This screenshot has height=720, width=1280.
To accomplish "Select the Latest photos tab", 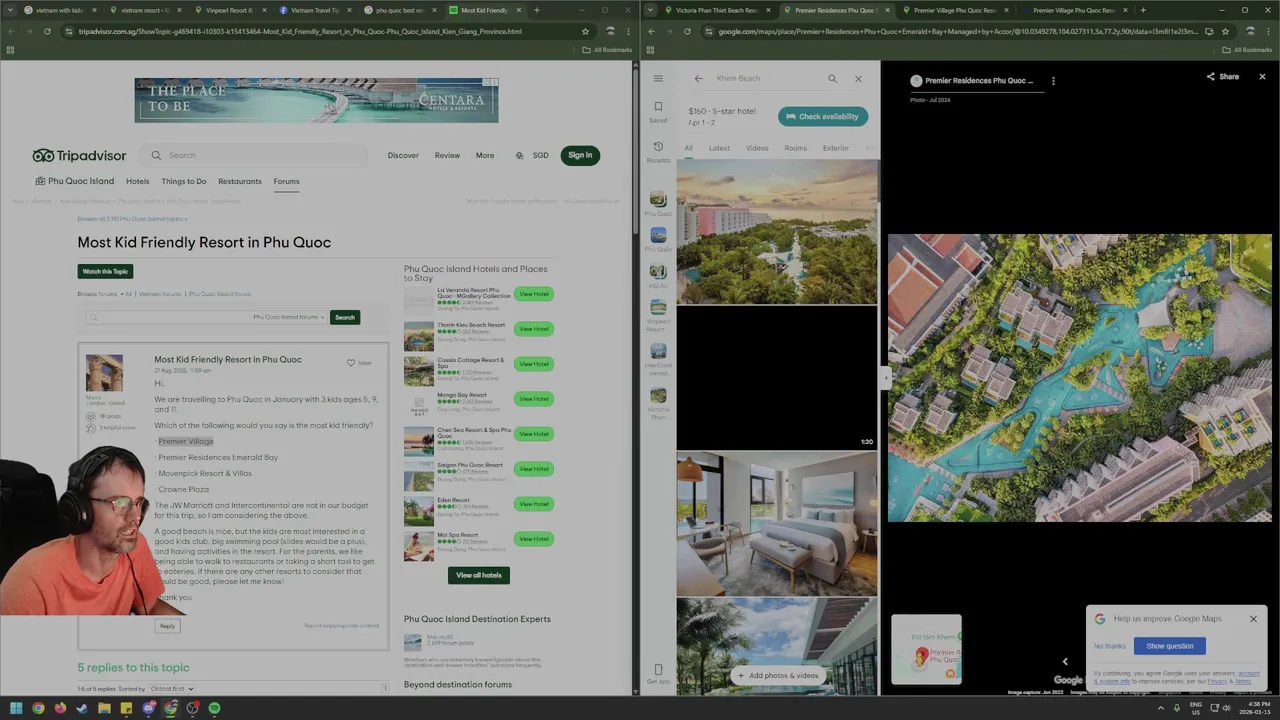I will (x=719, y=148).
